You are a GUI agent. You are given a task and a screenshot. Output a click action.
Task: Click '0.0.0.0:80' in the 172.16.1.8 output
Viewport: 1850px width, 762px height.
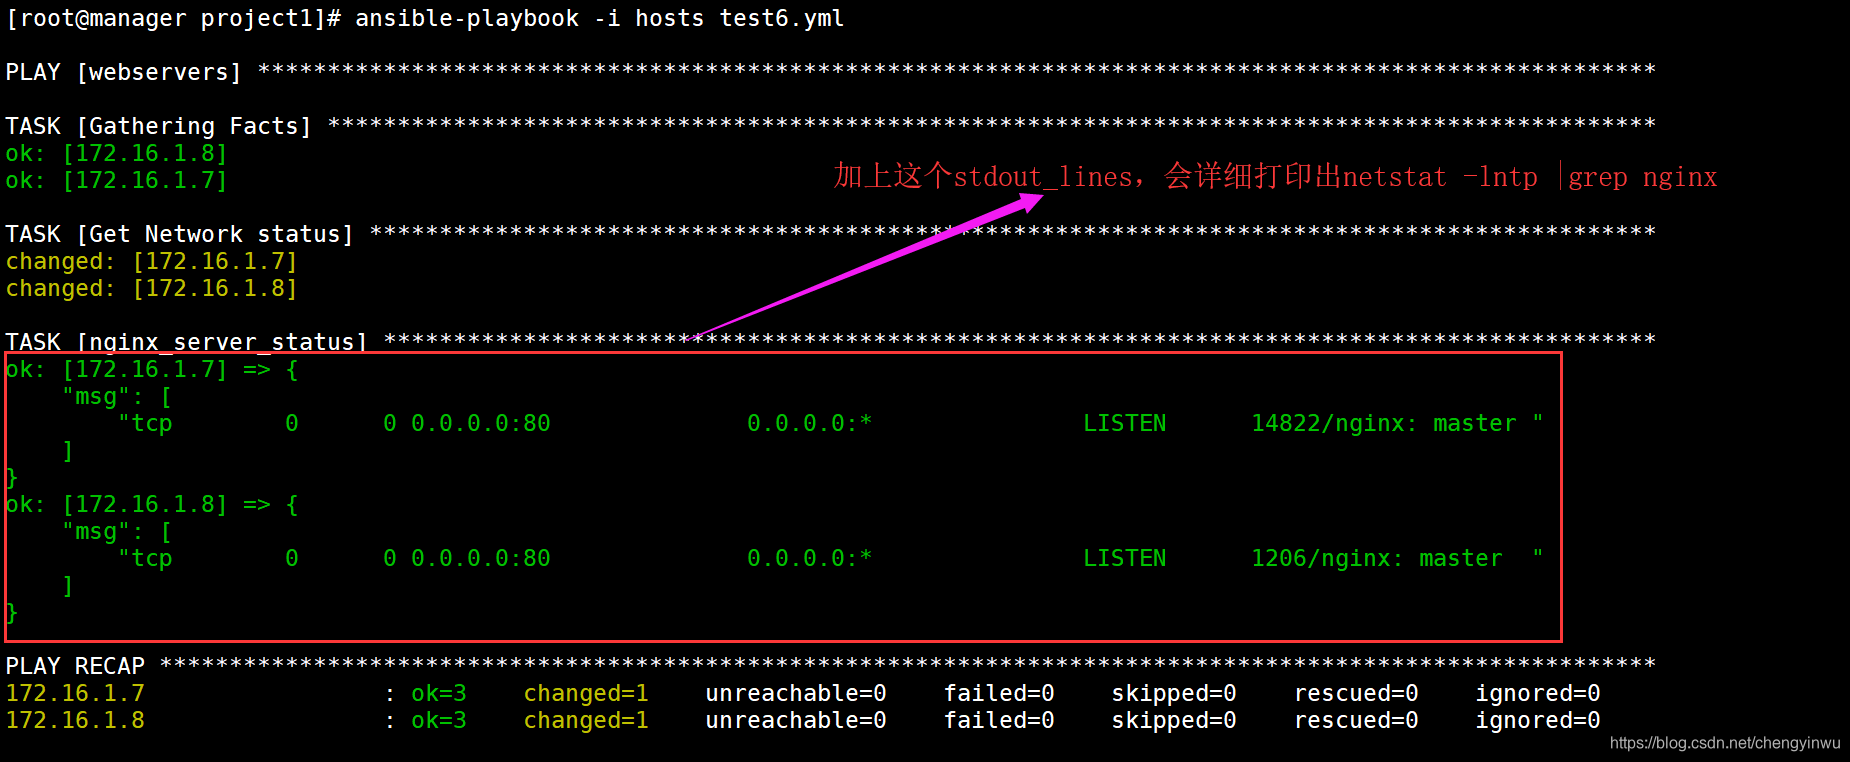click(481, 559)
